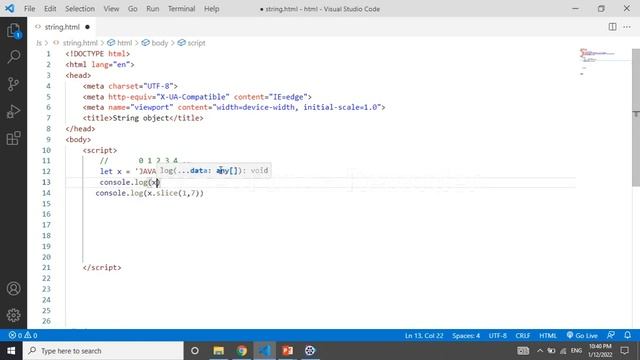Open the Terminal menu

(x=182, y=9)
